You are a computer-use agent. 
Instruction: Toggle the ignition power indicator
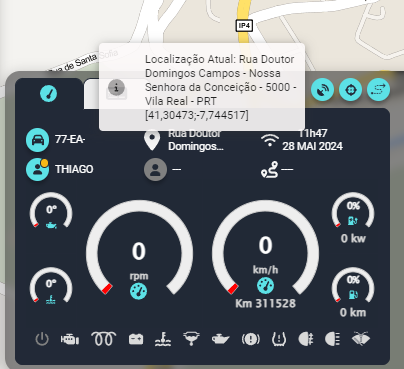click(42, 339)
